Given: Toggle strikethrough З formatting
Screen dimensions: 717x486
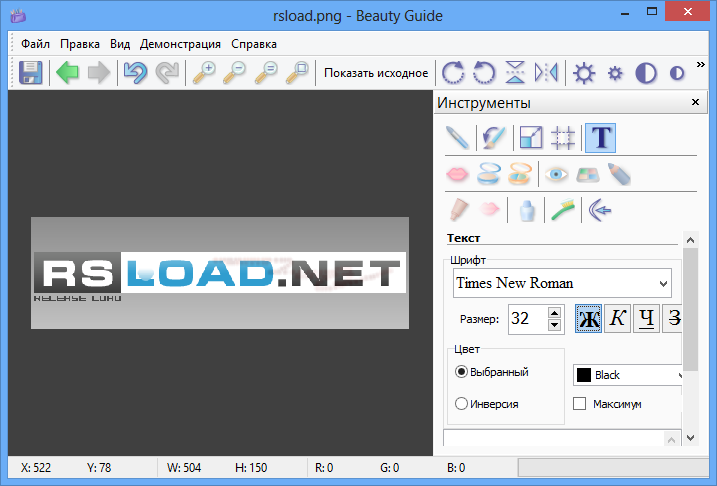Looking at the screenshot, I should tap(673, 319).
